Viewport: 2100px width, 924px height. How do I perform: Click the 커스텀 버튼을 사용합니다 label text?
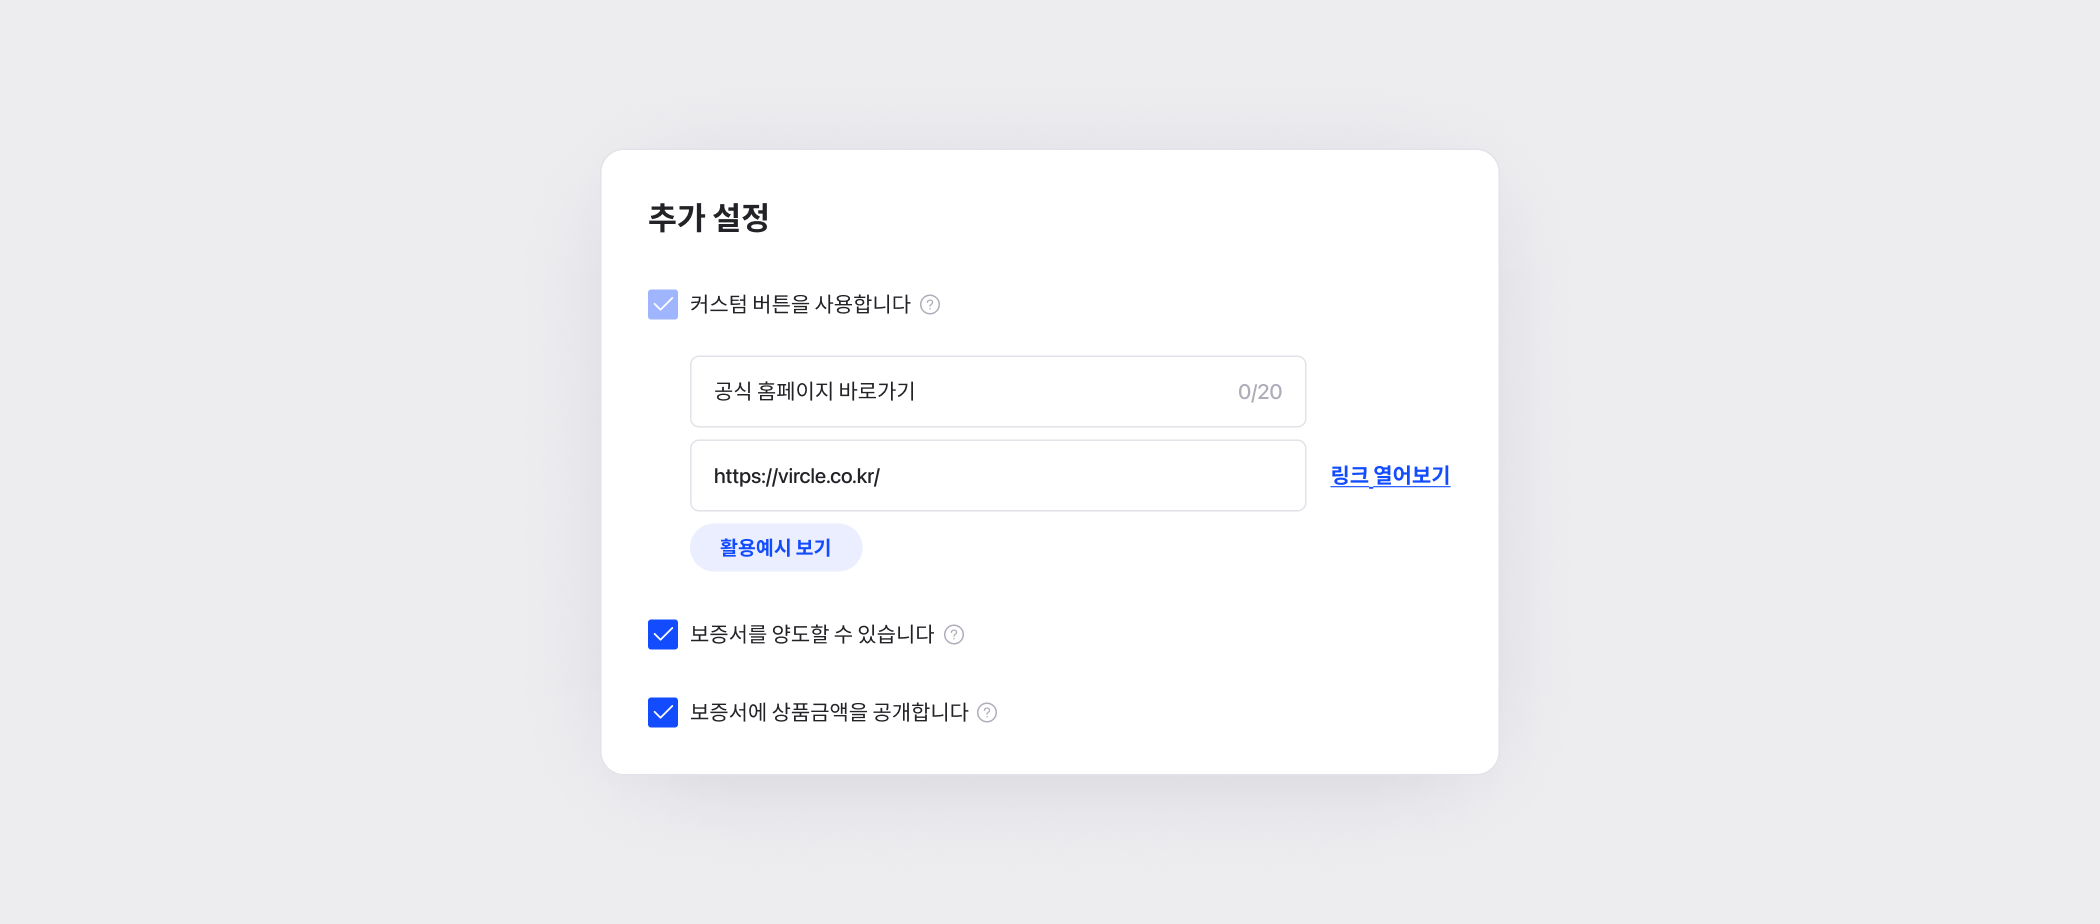800,304
